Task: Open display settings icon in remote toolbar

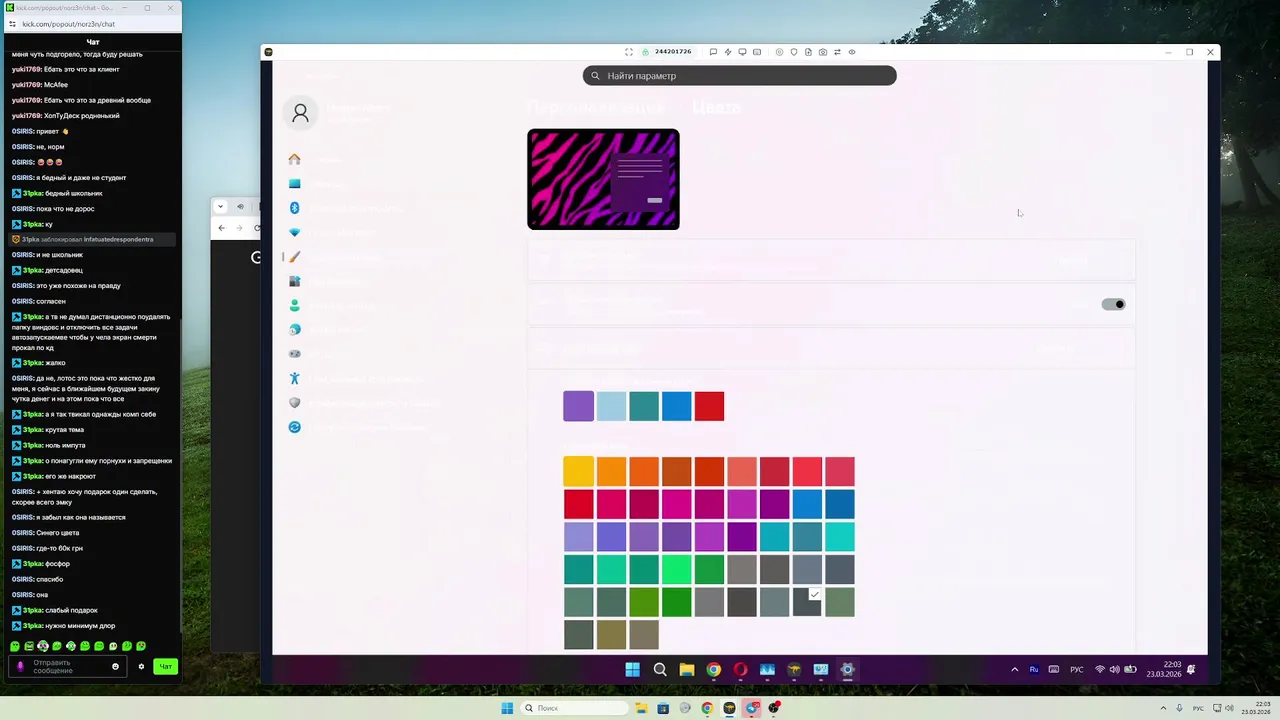Action: (741, 52)
